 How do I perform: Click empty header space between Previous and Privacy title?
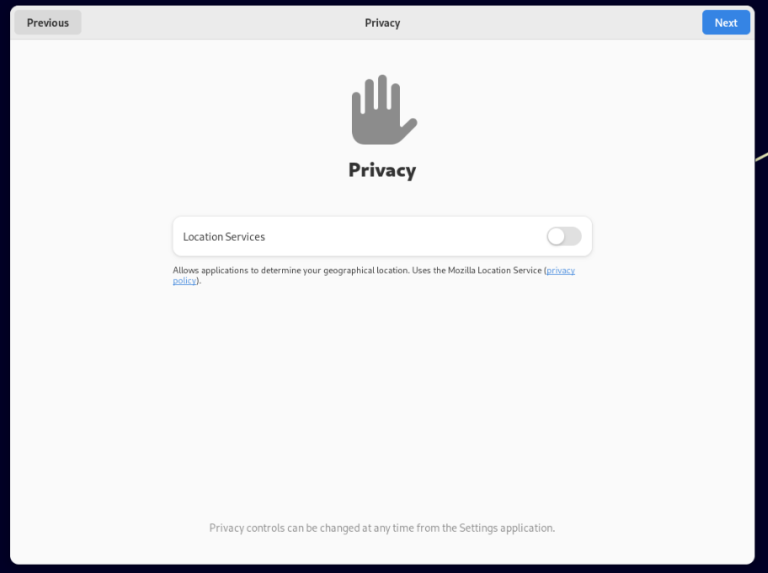[x=220, y=22]
